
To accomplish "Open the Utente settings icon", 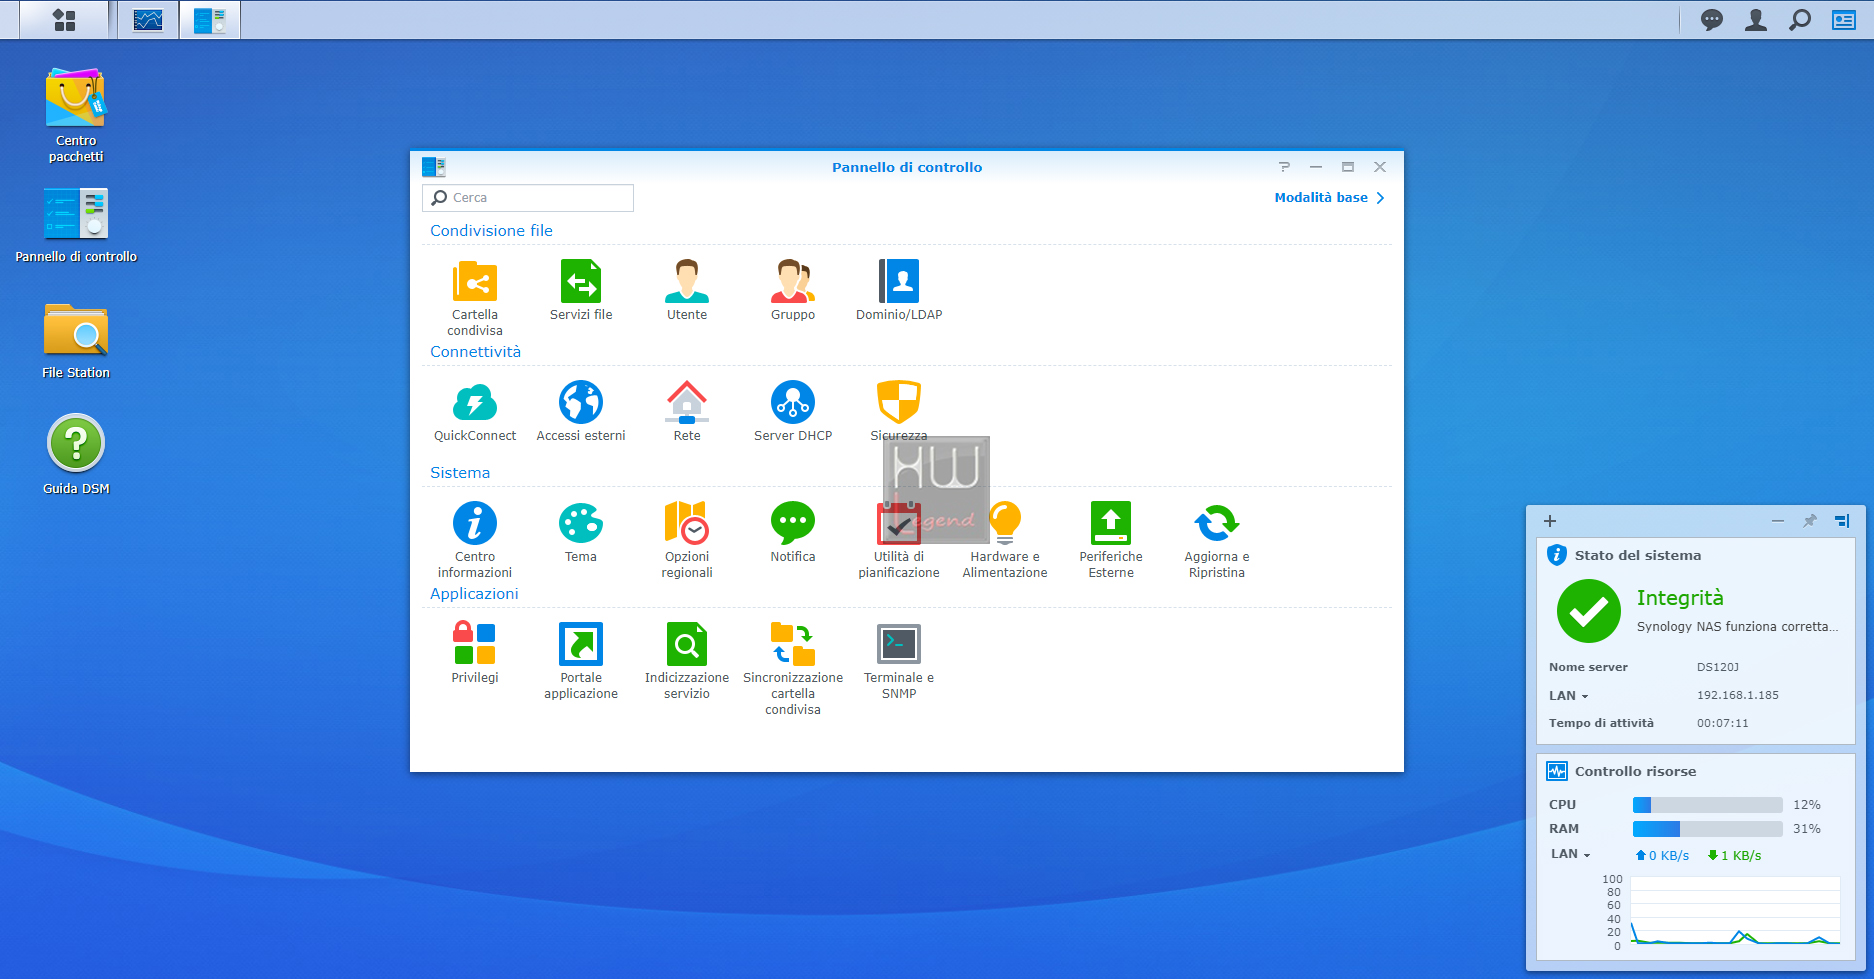I will 687,281.
